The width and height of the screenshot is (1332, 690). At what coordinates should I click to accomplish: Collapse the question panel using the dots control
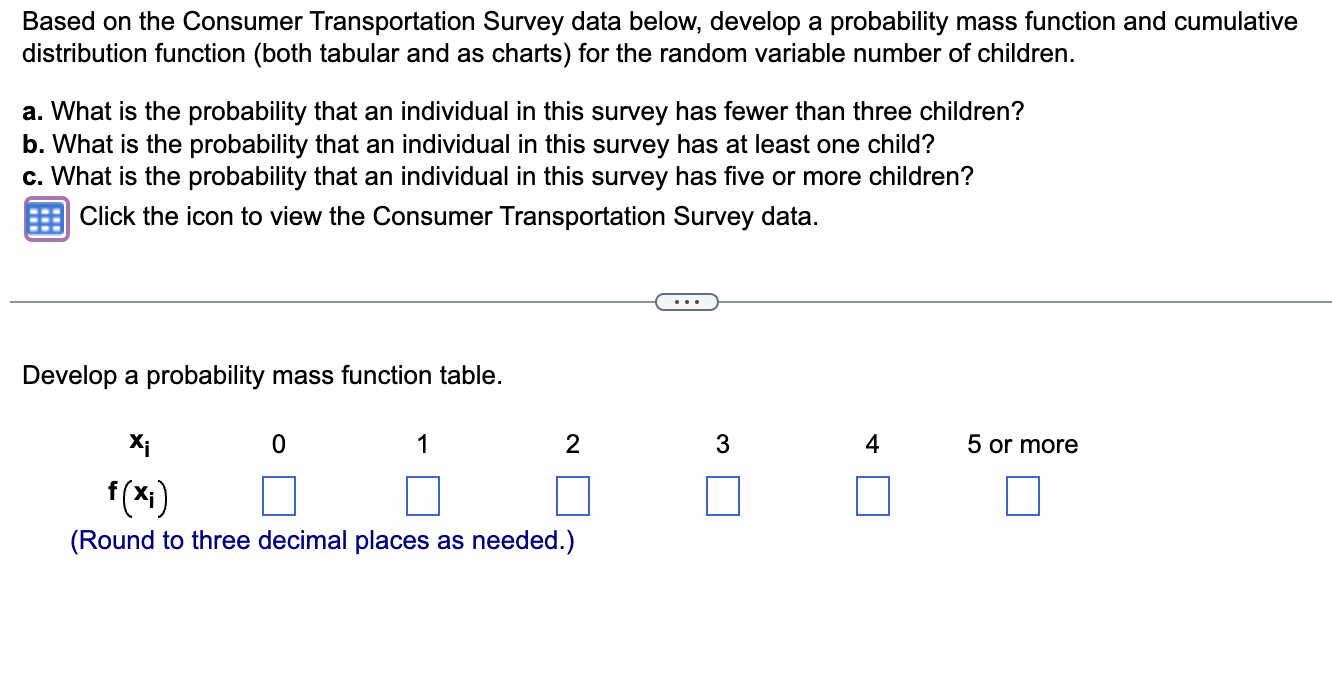pyautogui.click(x=686, y=300)
